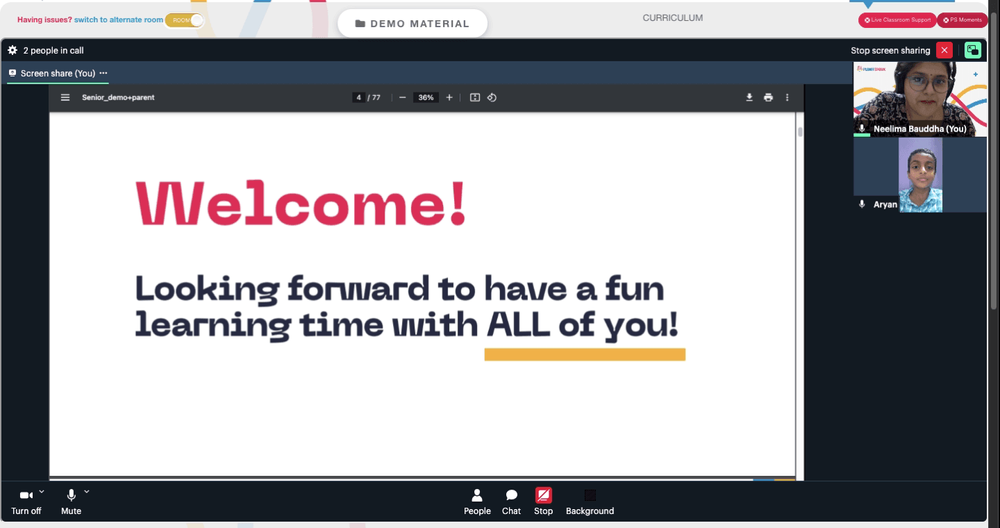Open Screen share tab more options
Screen dimensions: 1000x528
pyautogui.click(x=103, y=73)
